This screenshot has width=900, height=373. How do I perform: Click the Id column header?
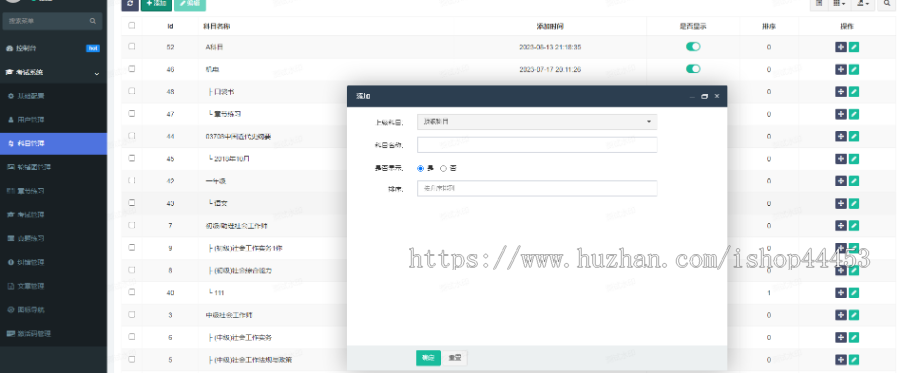coord(170,26)
